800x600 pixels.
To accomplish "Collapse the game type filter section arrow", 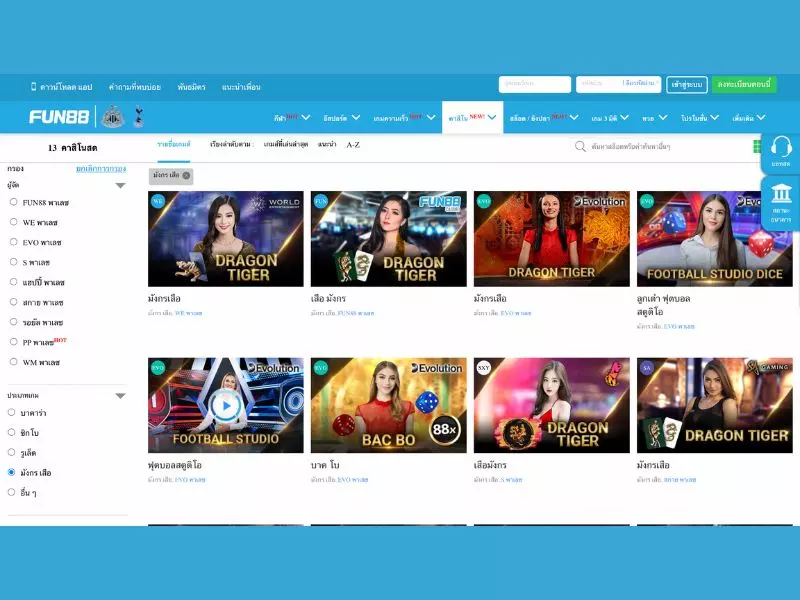I will [x=120, y=396].
